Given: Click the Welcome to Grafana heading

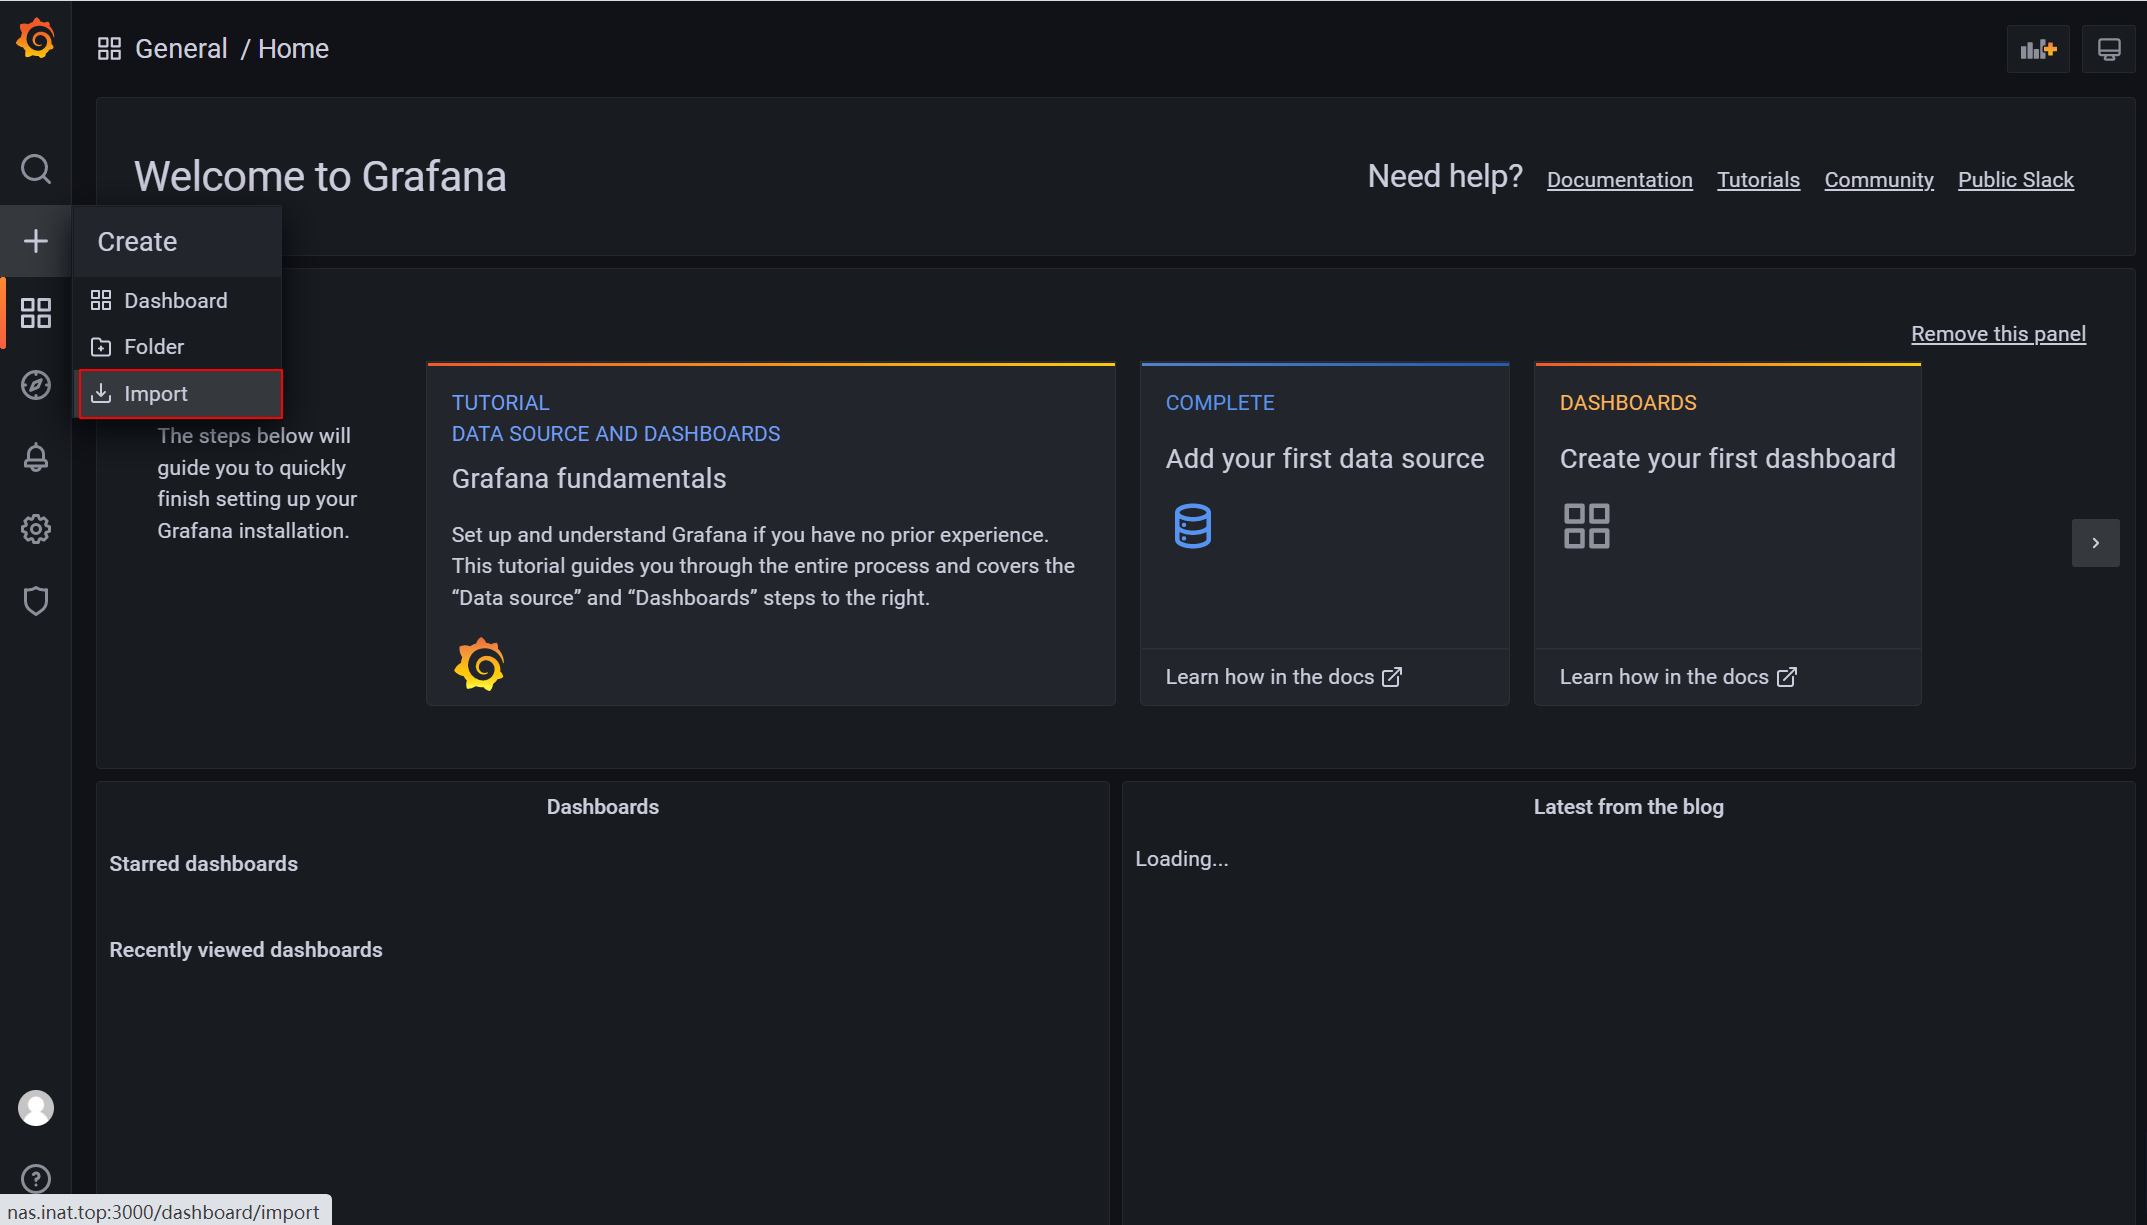Looking at the screenshot, I should pos(320,176).
